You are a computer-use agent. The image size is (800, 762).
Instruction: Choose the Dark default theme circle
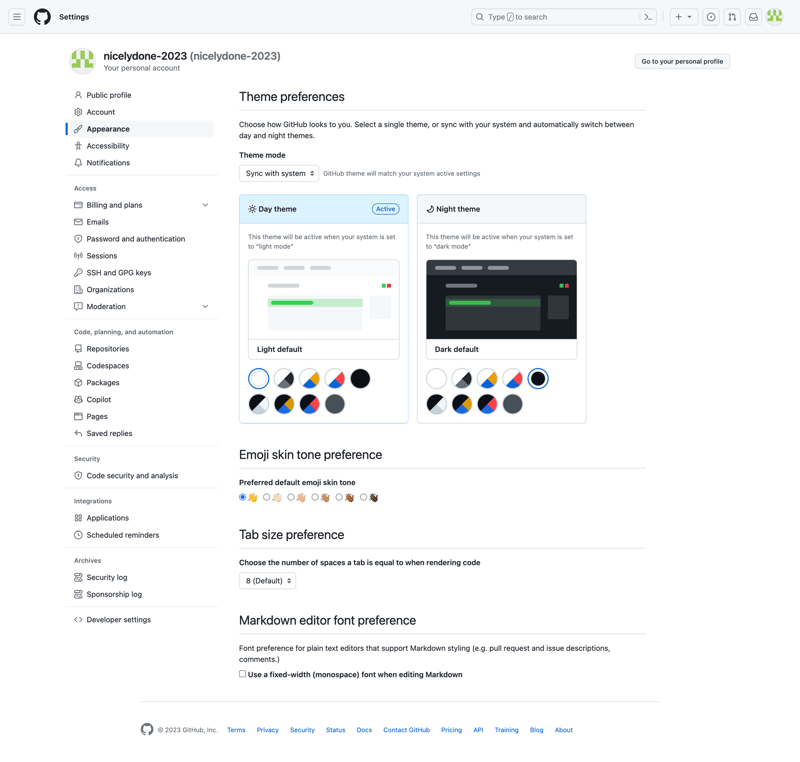coord(536,378)
